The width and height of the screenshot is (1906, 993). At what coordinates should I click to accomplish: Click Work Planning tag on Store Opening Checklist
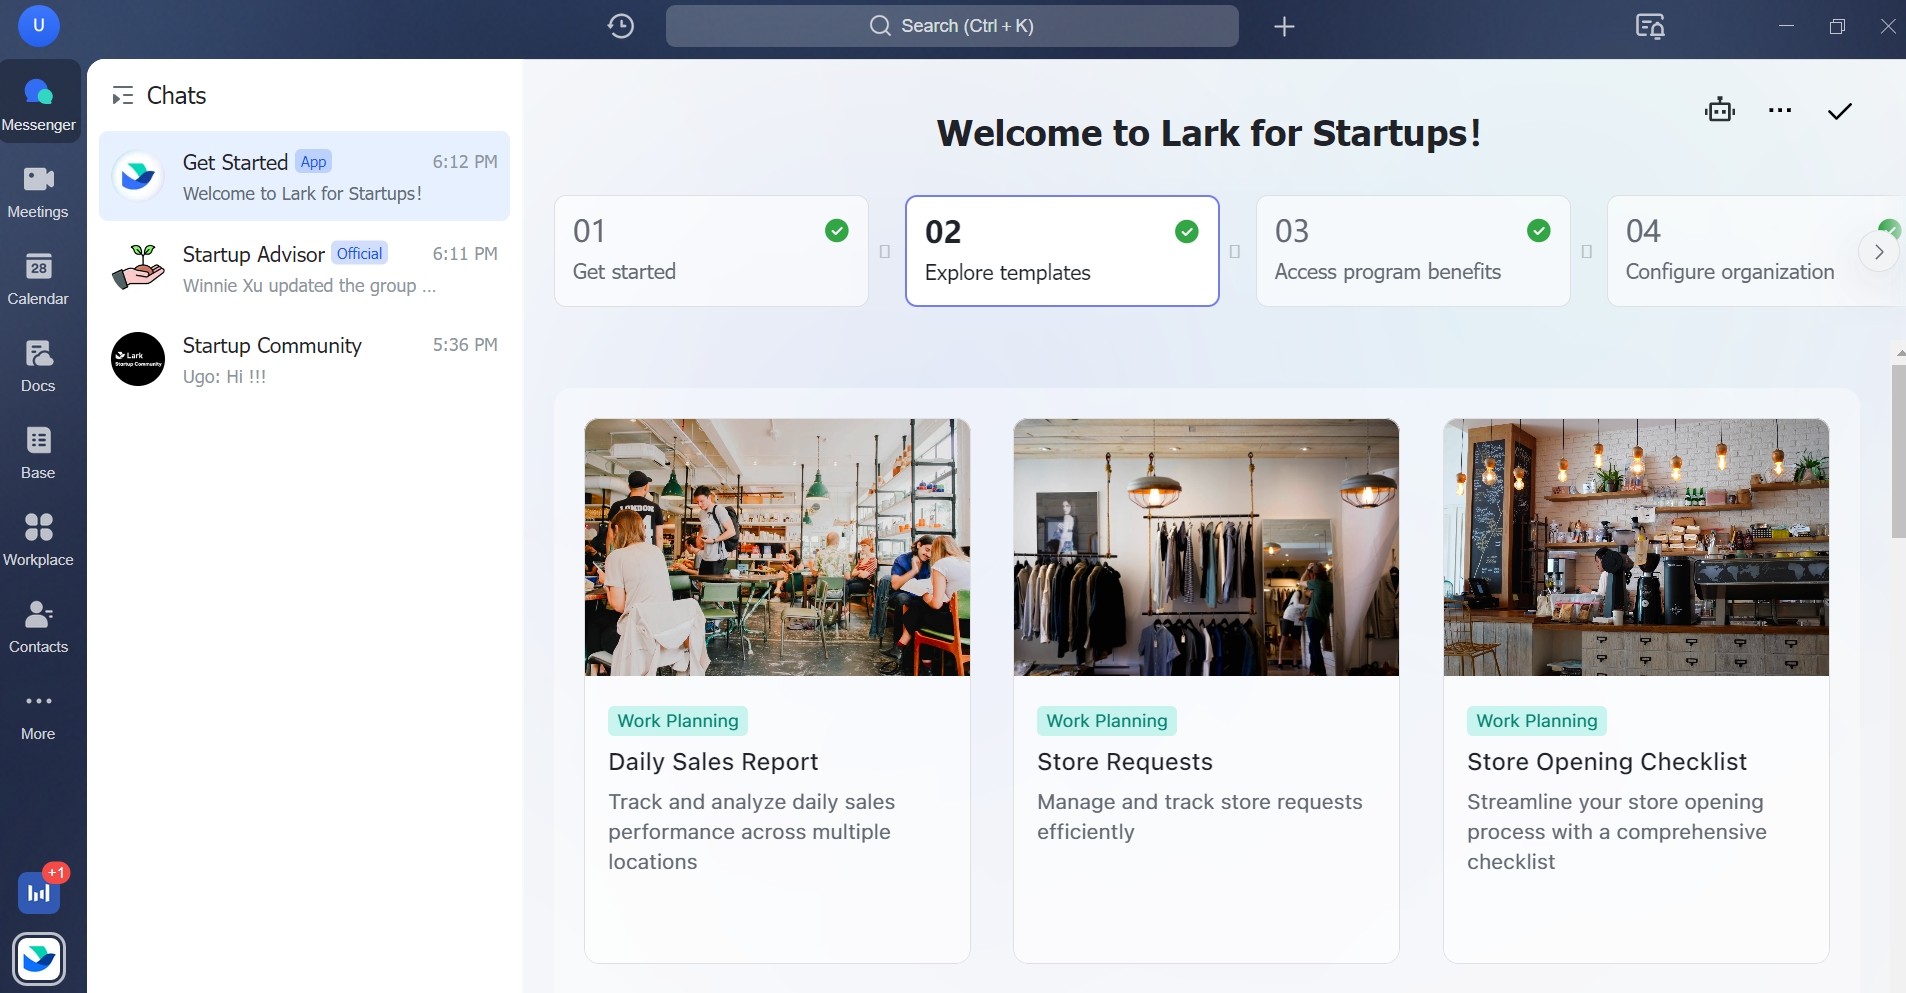1537,721
